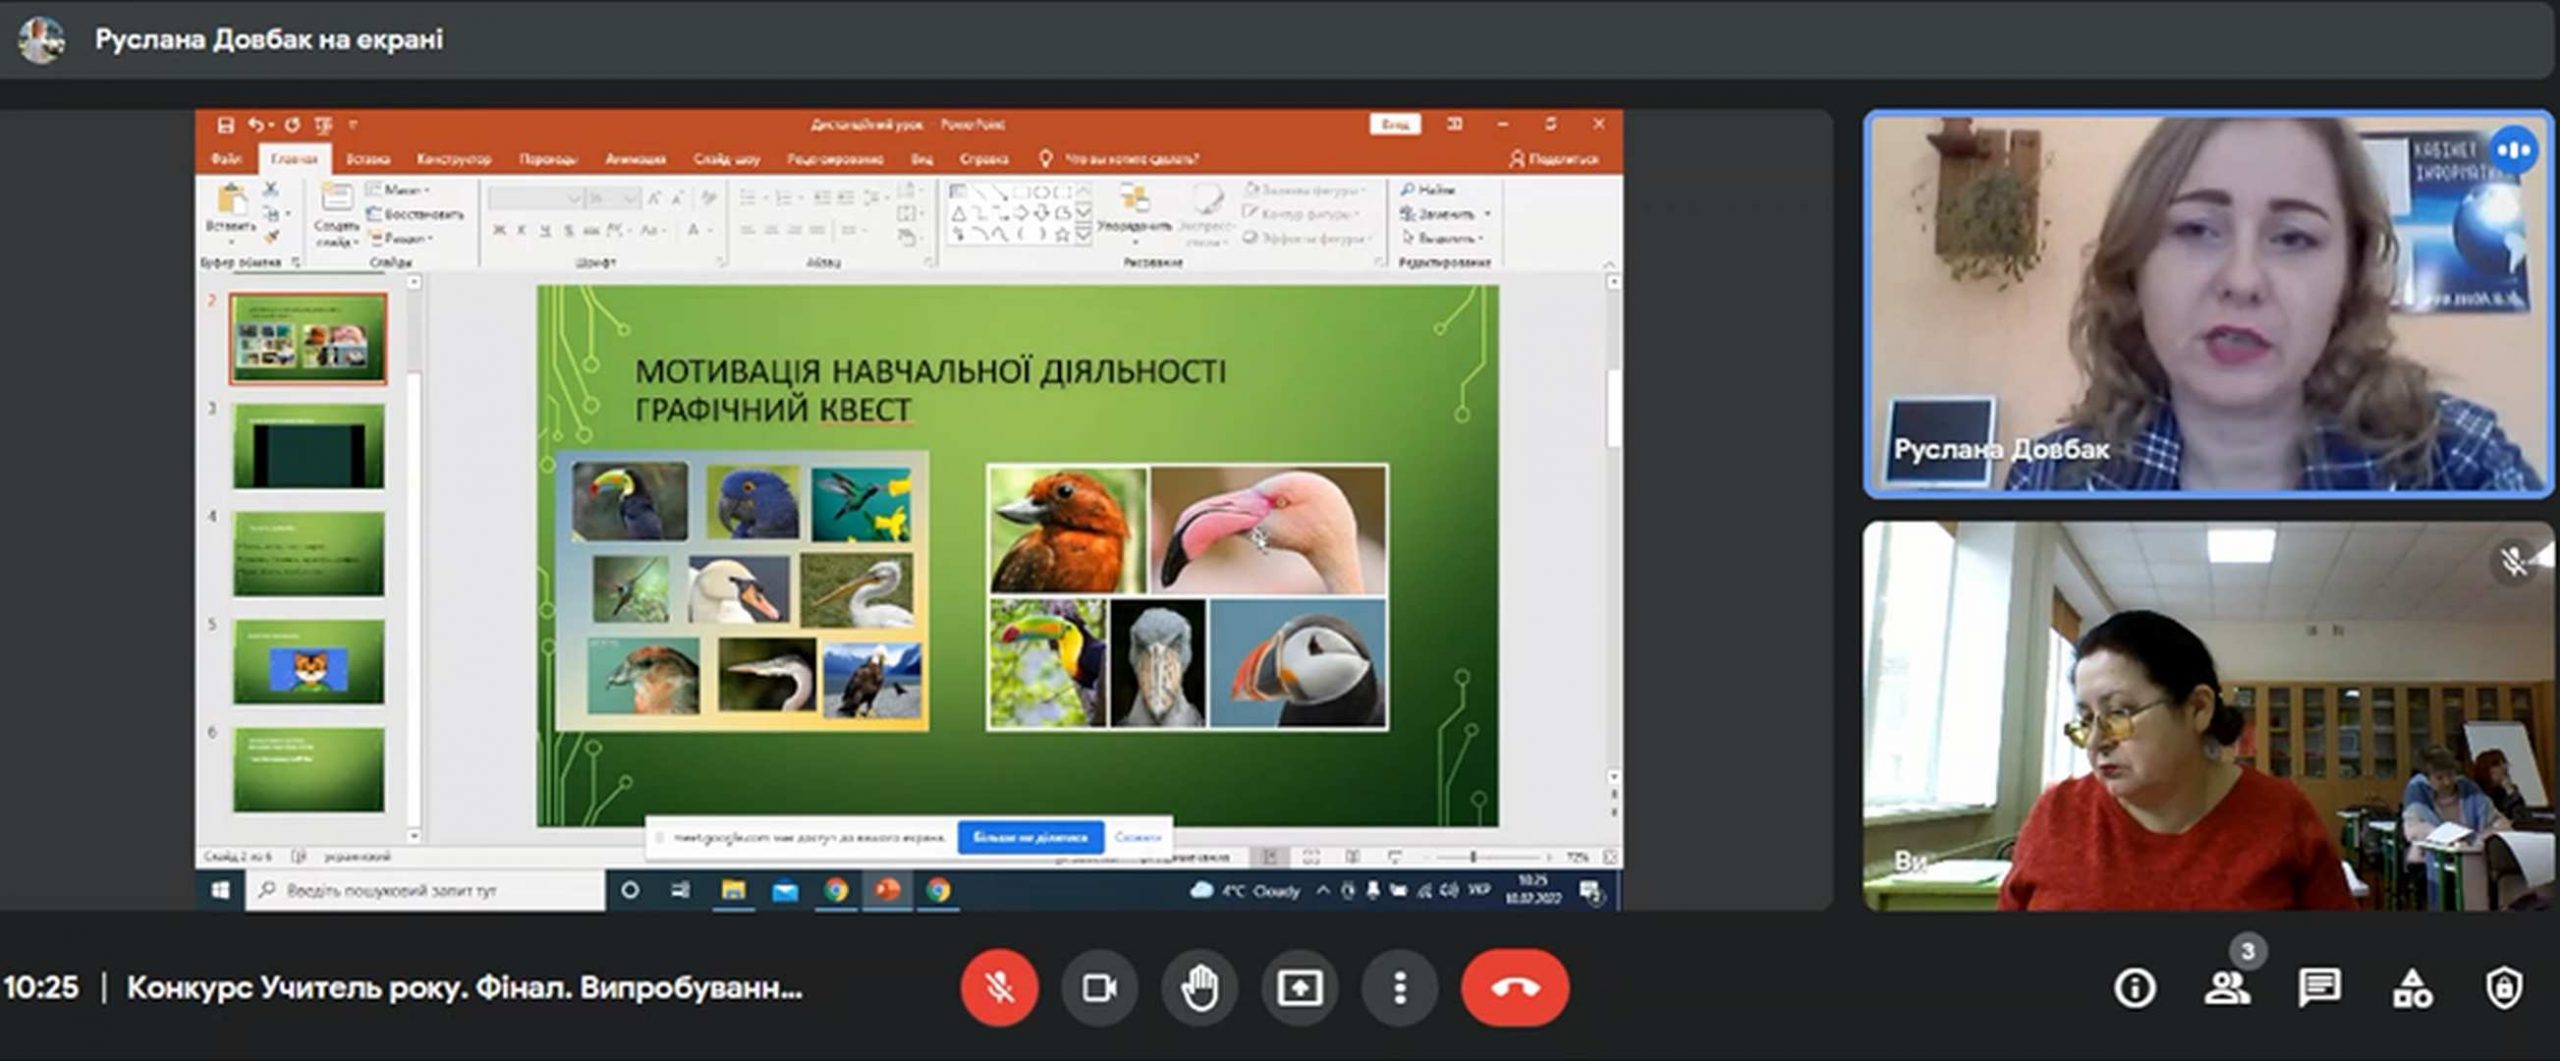Screen dimensions: 2560x1061
Task: Click the blue options badge on Руслана's tile
Action: 2513,151
